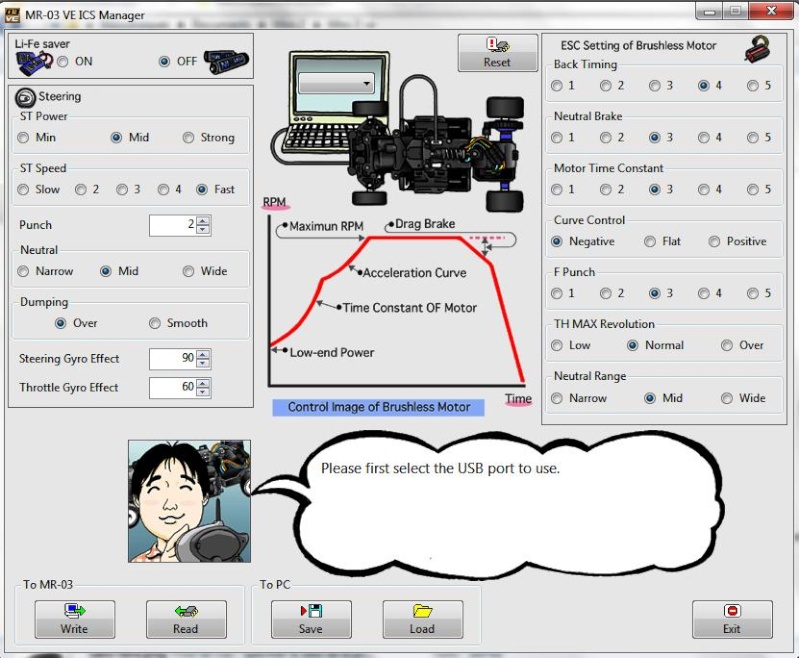Image resolution: width=799 pixels, height=658 pixels.
Task: Set Curve Control to Positive
Action: [714, 242]
